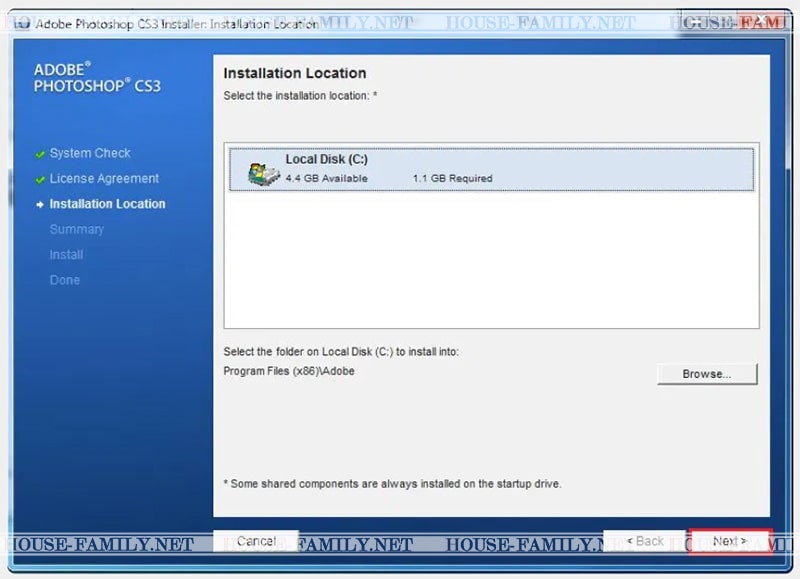The image size is (800, 579).
Task: Select the Install step in sidebar
Action: pos(66,255)
